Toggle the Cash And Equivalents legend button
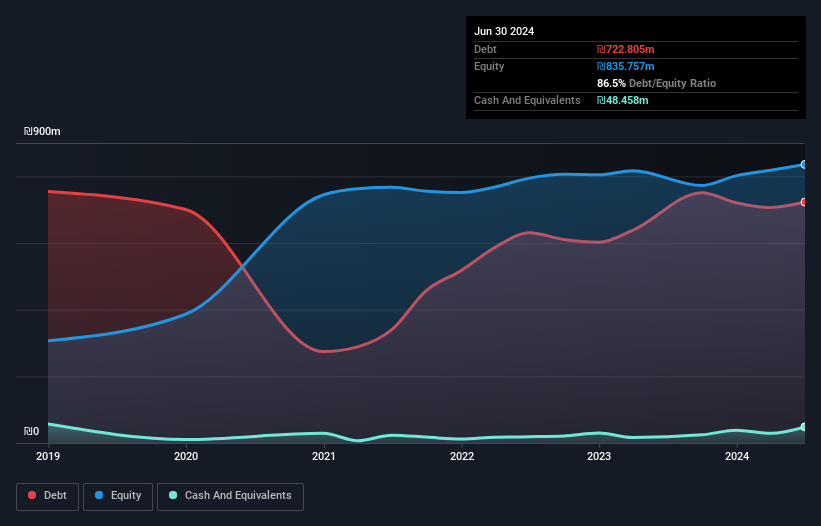The height and width of the screenshot is (526, 821). (x=230, y=496)
